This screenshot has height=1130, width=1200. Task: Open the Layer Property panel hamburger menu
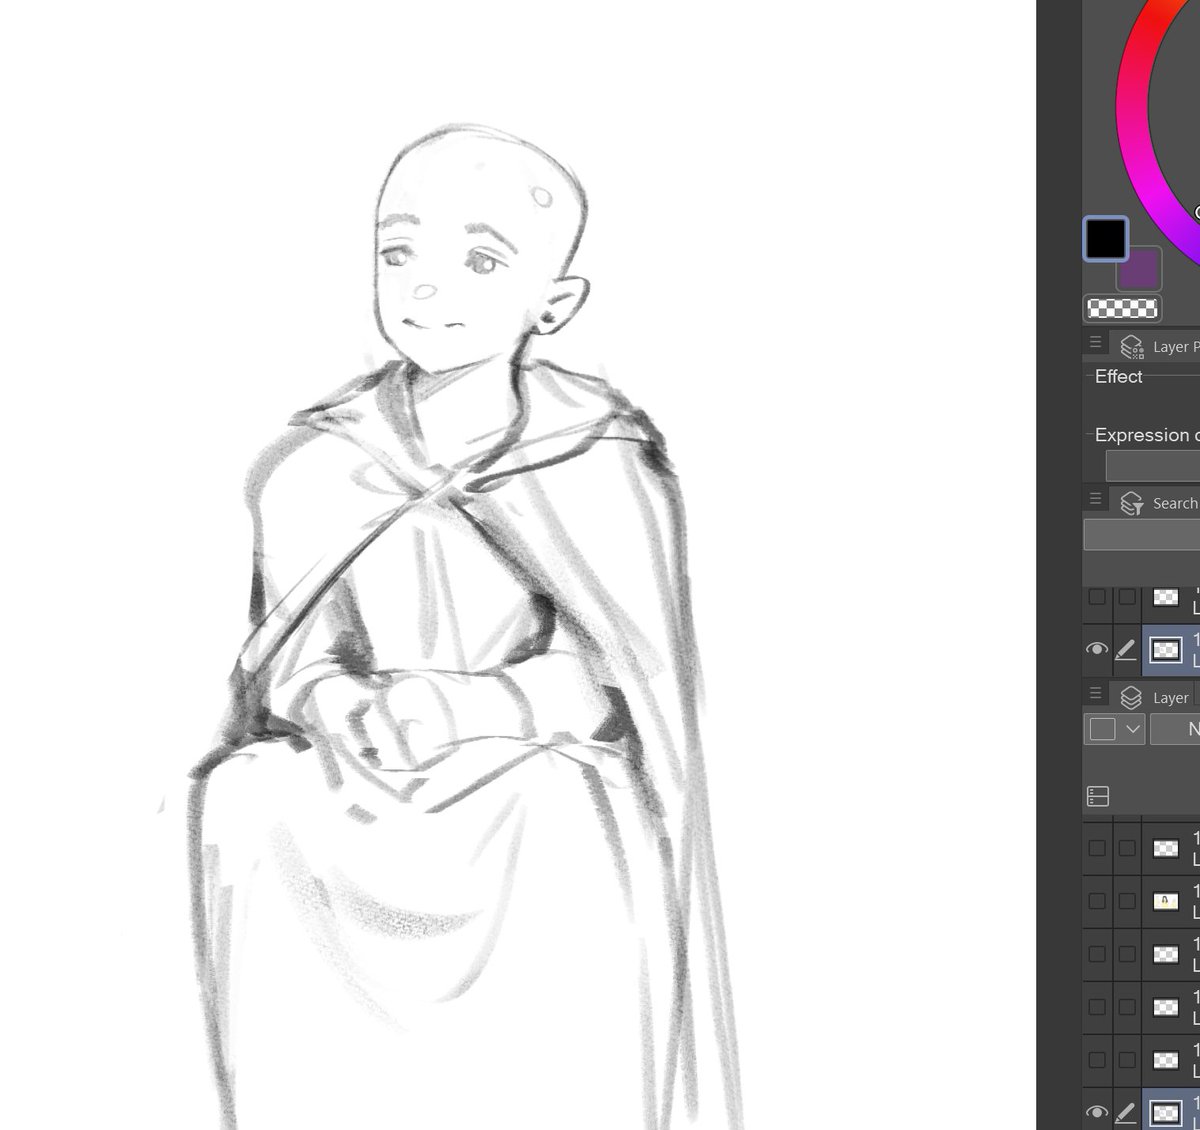point(1095,342)
